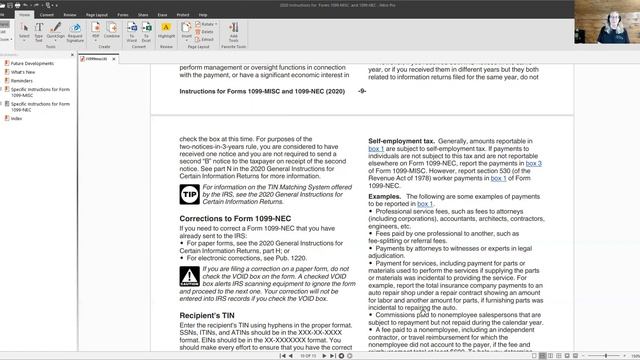This screenshot has width=640, height=360.
Task: Open the Forms ribbon tab
Action: tap(123, 15)
